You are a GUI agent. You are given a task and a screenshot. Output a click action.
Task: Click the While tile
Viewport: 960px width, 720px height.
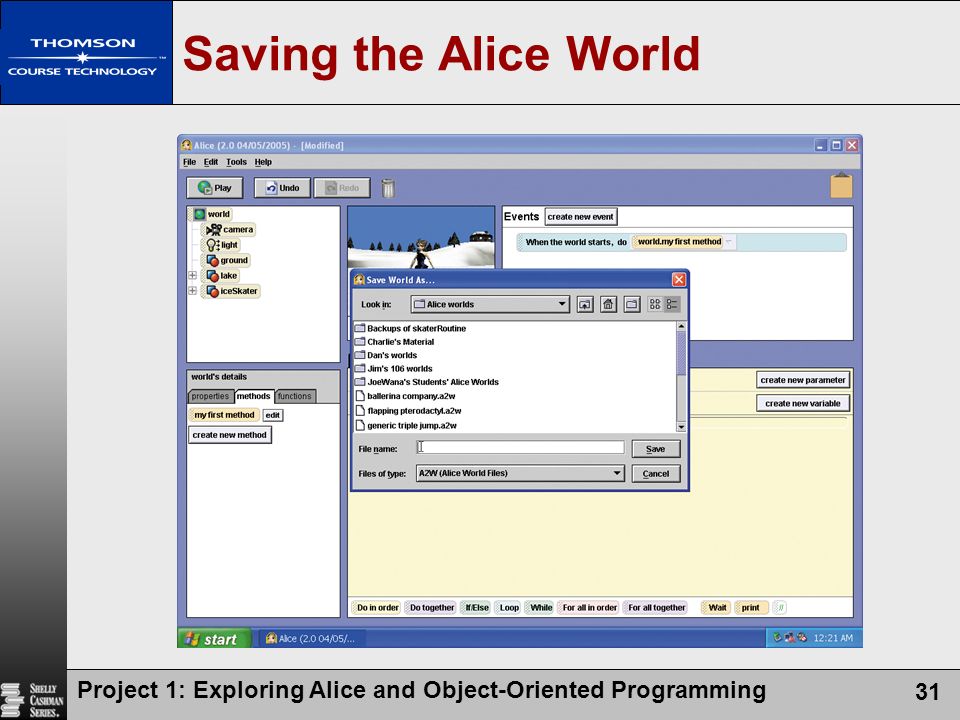pyautogui.click(x=541, y=608)
